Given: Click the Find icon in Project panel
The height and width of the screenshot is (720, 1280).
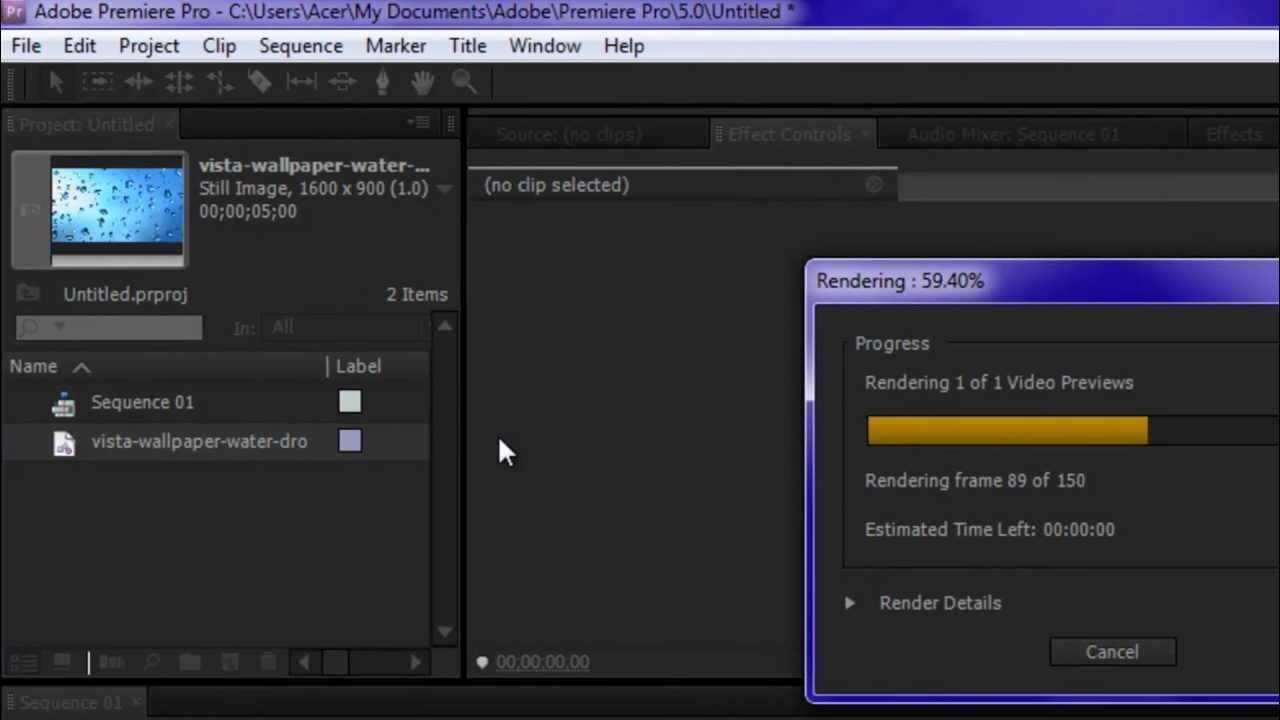Looking at the screenshot, I should click(151, 662).
